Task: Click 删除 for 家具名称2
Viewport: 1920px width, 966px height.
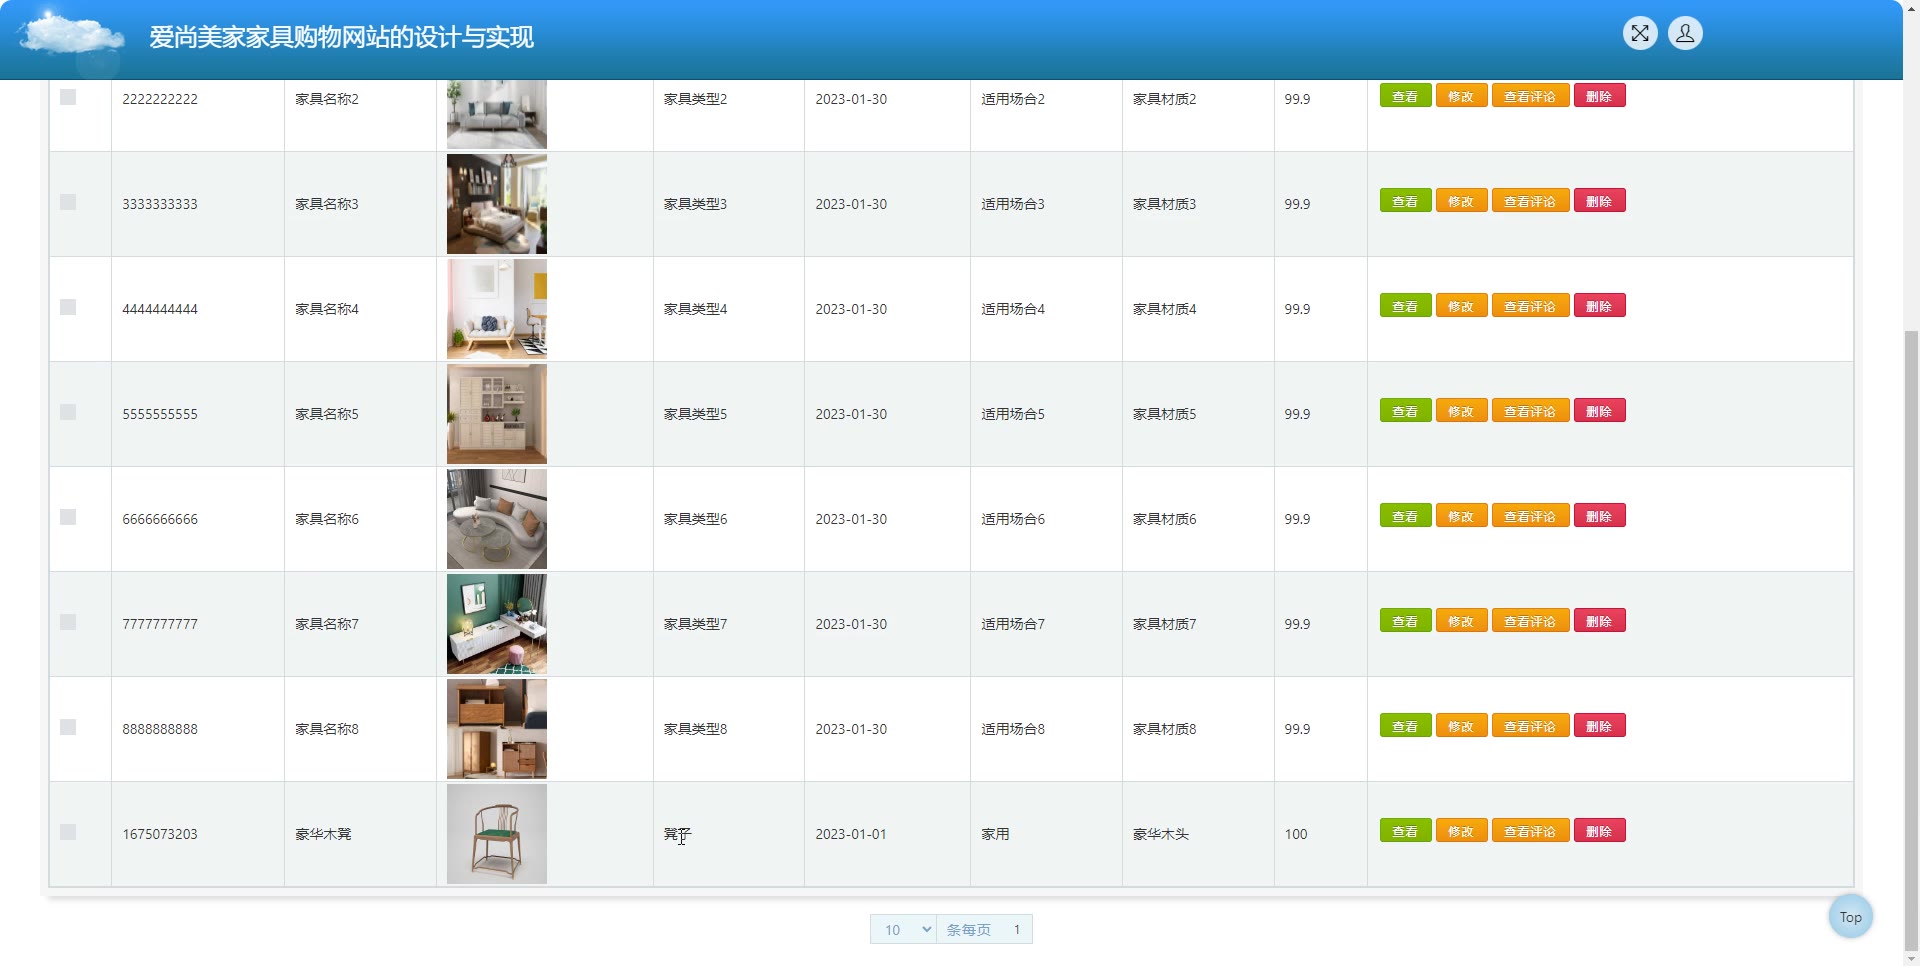Action: (1599, 96)
